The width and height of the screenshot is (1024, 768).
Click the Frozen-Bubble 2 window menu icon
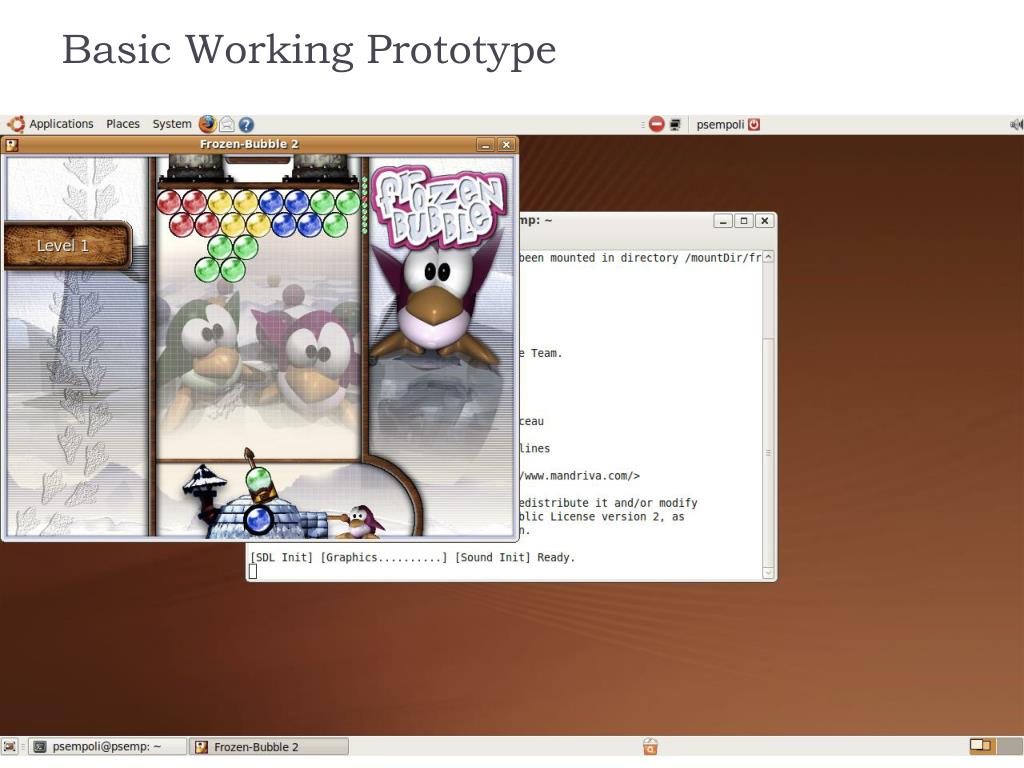point(11,145)
